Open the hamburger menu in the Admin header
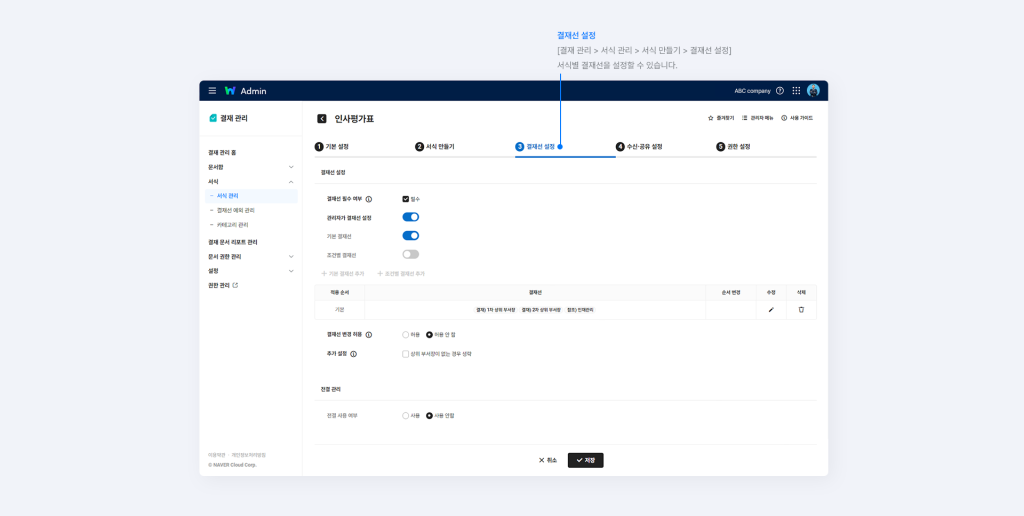This screenshot has width=1024, height=516. tap(212, 91)
